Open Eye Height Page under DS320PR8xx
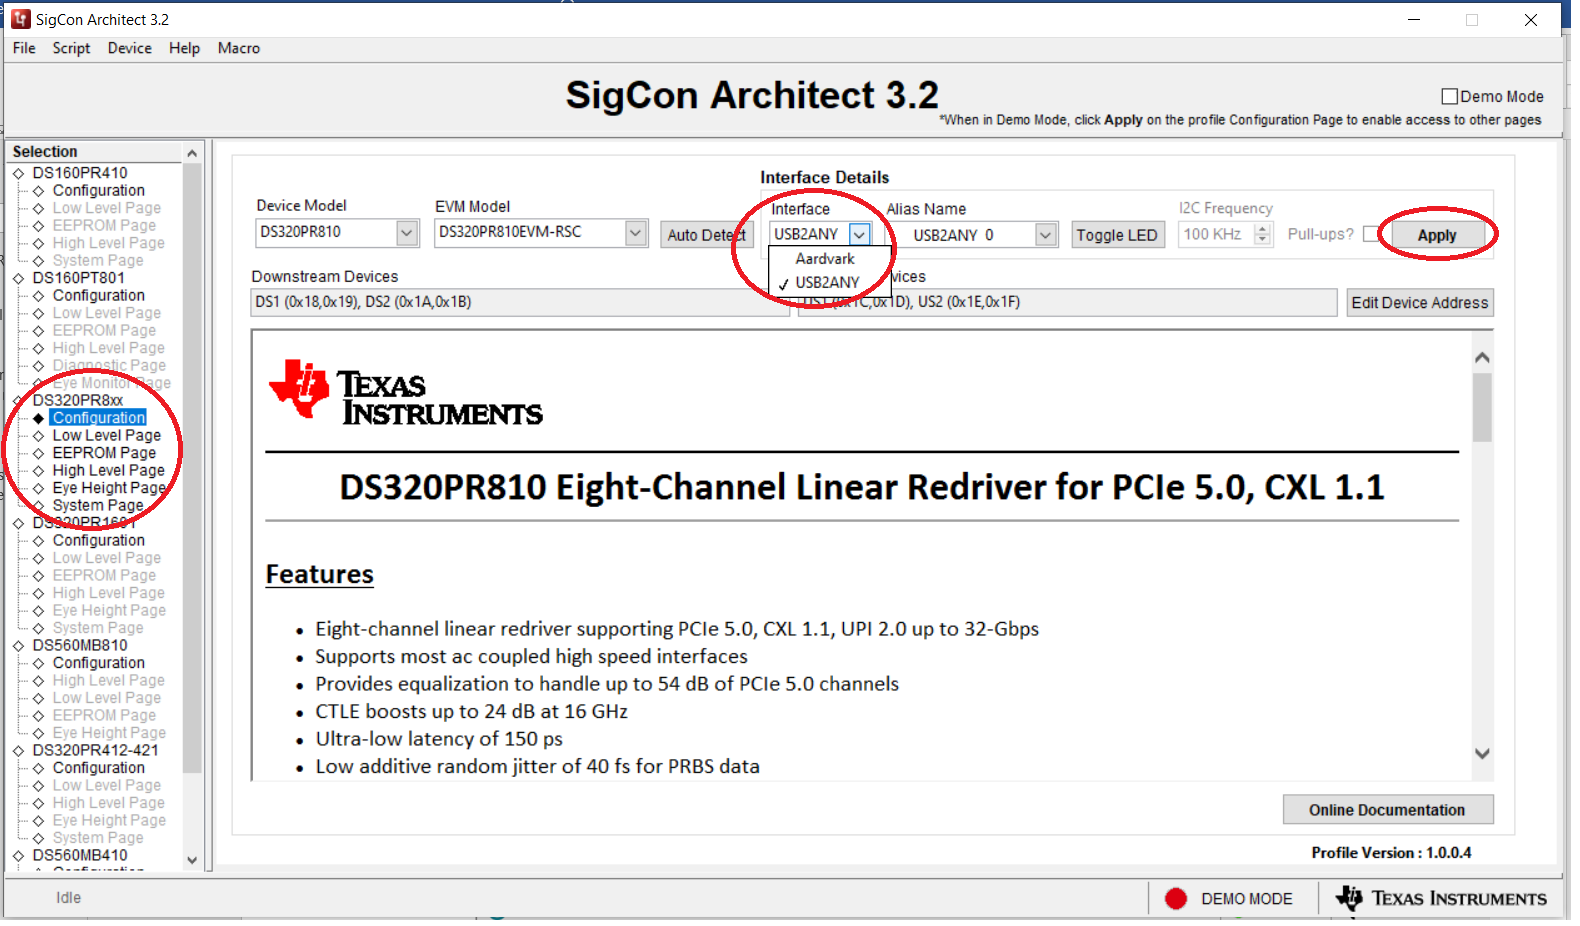 click(110, 488)
